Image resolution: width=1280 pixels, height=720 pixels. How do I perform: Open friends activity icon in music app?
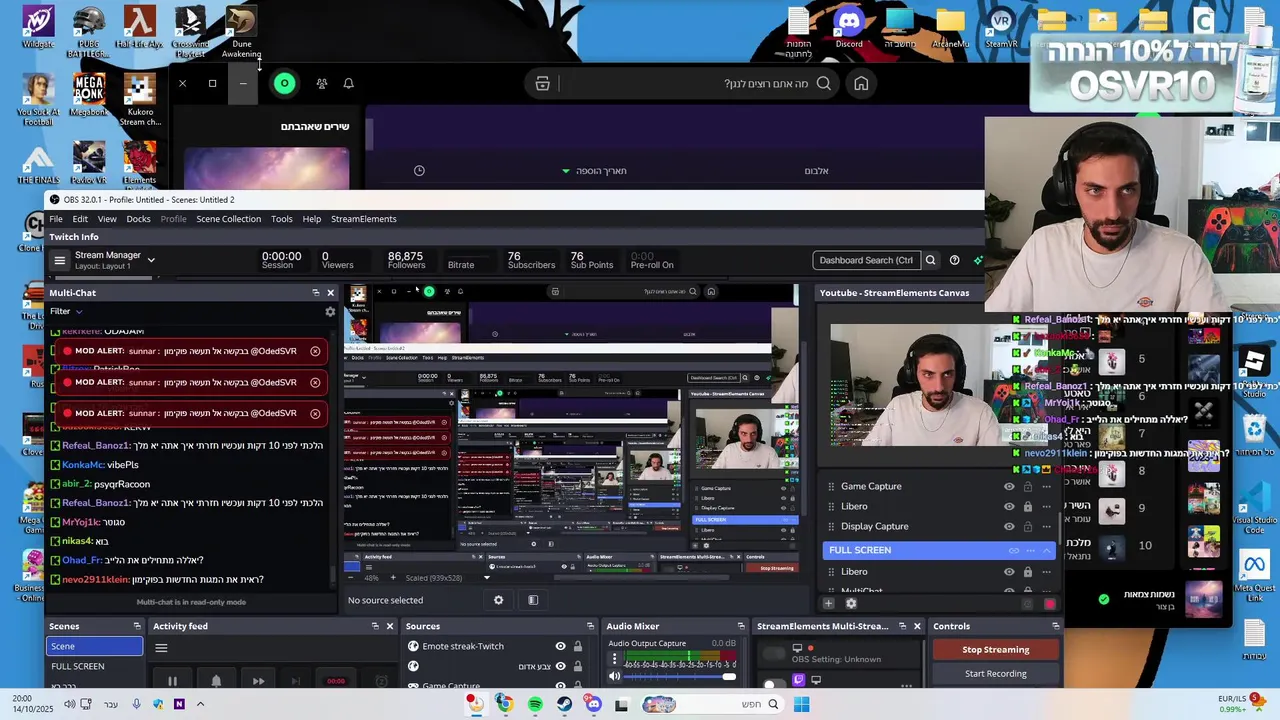point(321,84)
